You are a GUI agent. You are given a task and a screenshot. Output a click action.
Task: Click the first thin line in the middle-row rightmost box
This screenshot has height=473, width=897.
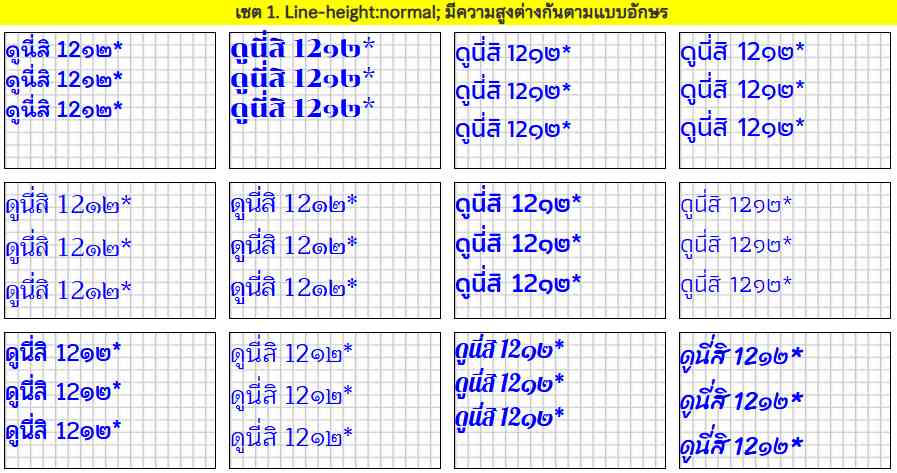coord(736,206)
